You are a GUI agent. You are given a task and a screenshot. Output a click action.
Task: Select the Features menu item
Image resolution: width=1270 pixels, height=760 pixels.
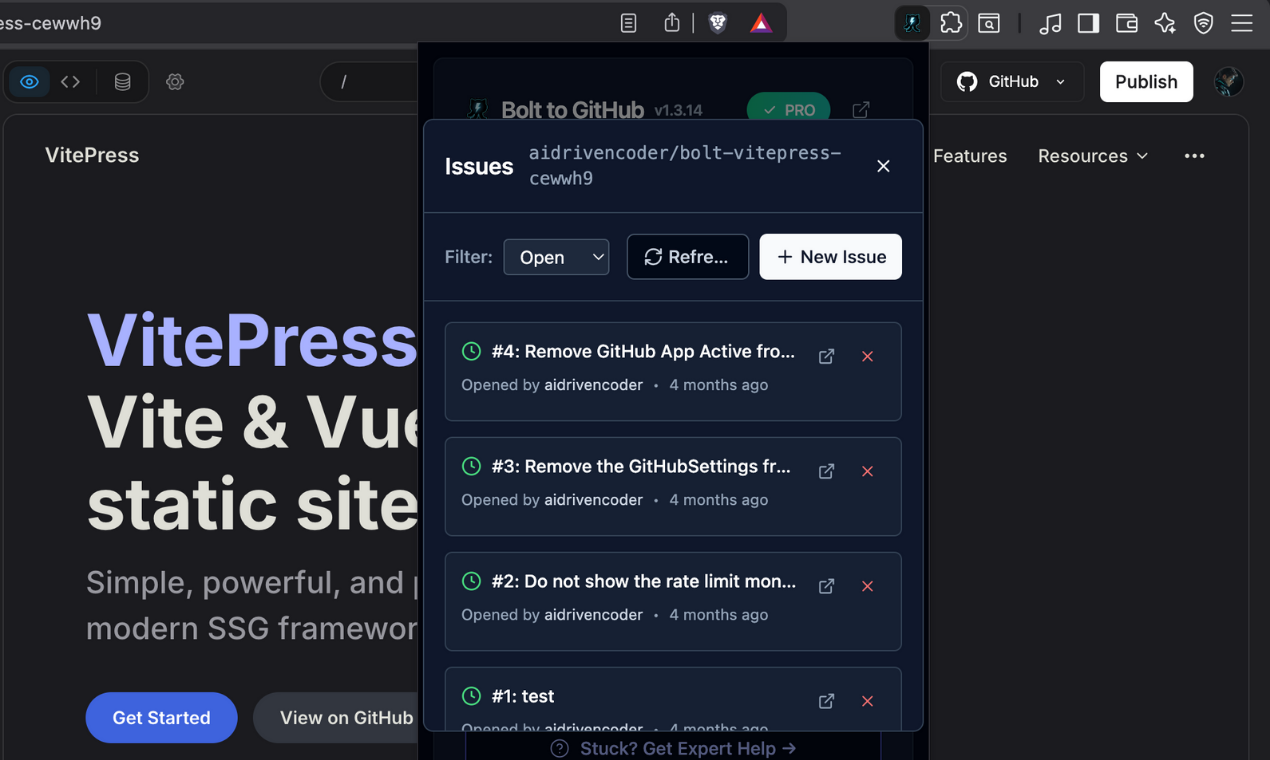pyautogui.click(x=969, y=156)
